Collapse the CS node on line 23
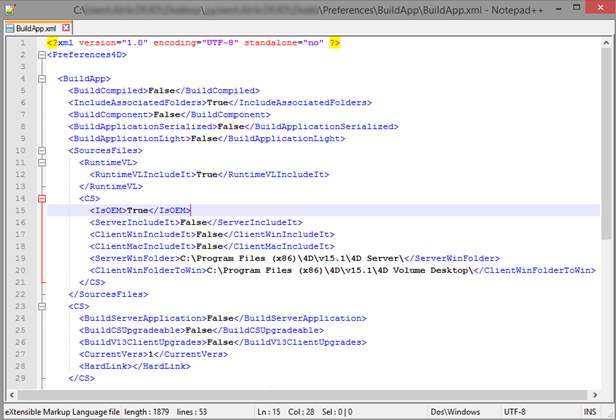616x420 pixels. [x=41, y=306]
